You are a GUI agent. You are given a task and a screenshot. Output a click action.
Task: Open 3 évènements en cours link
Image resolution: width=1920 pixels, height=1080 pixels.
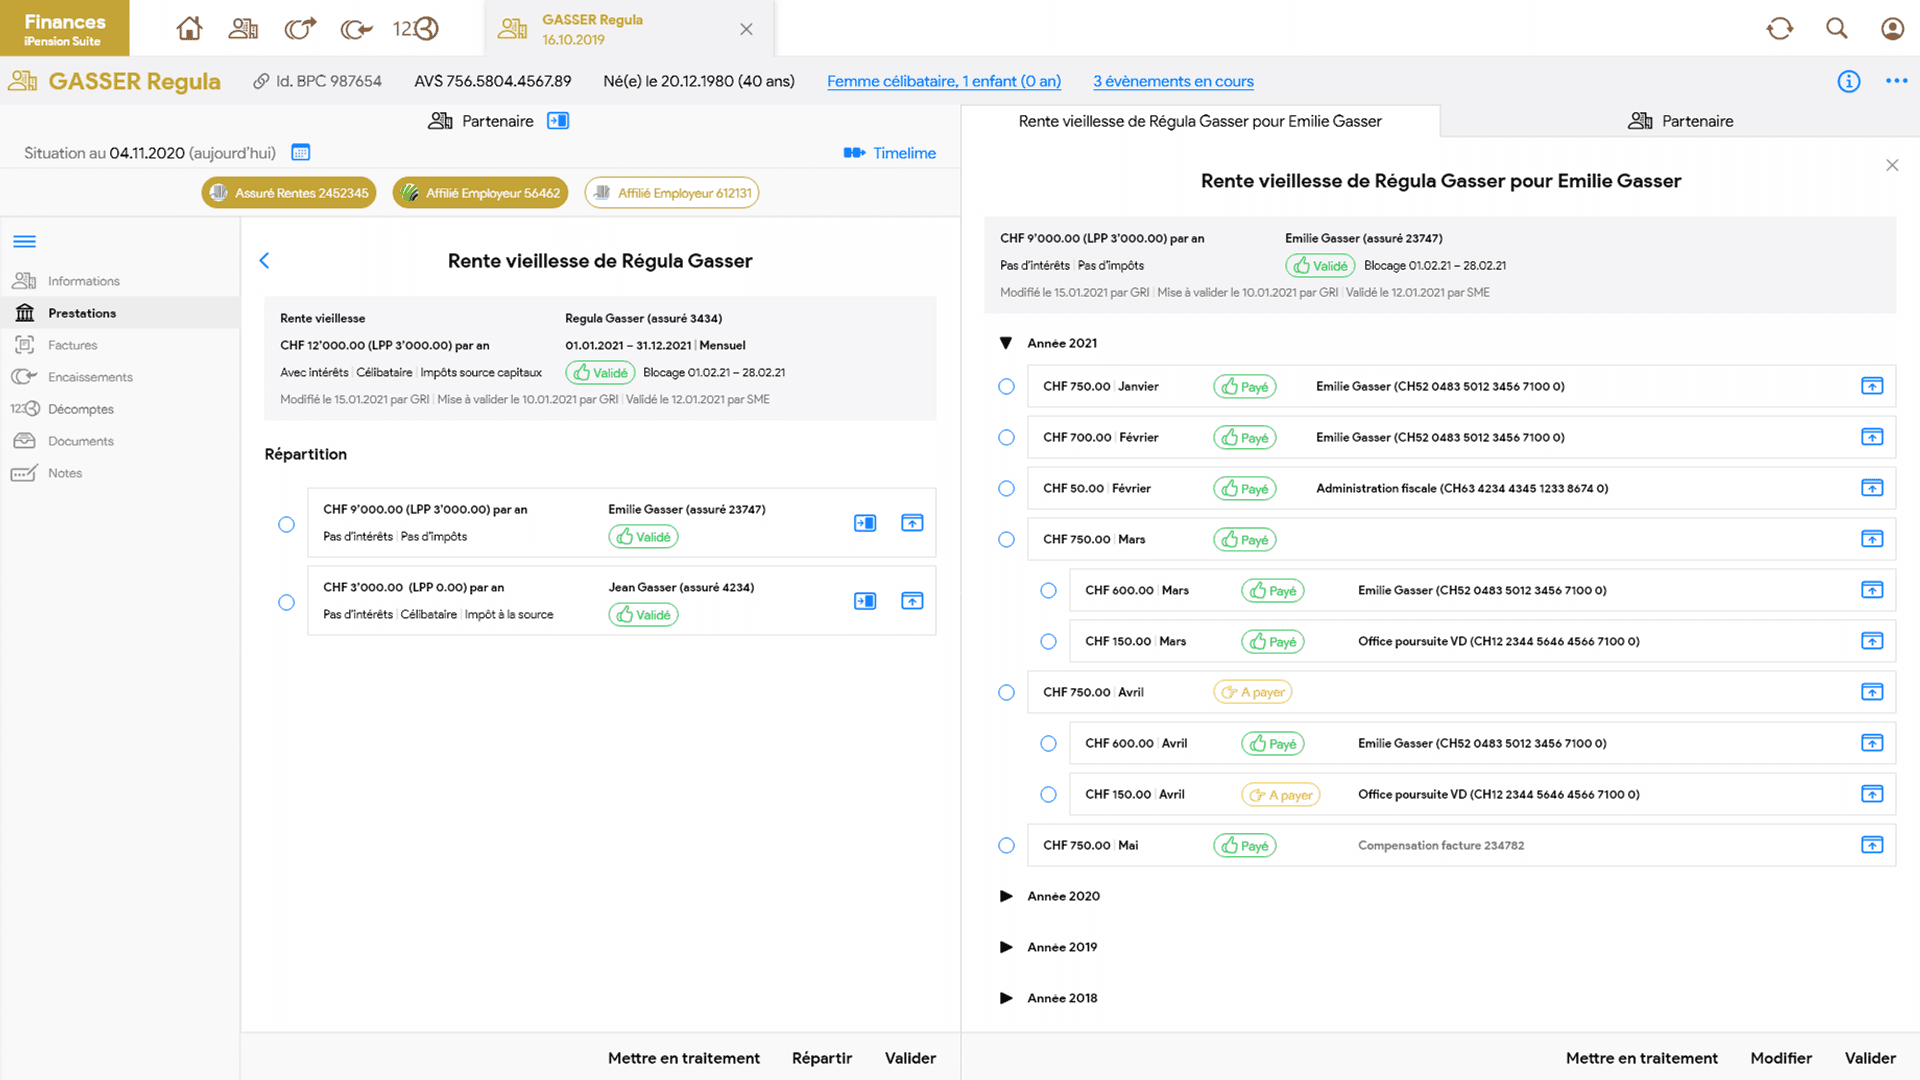coord(1173,81)
